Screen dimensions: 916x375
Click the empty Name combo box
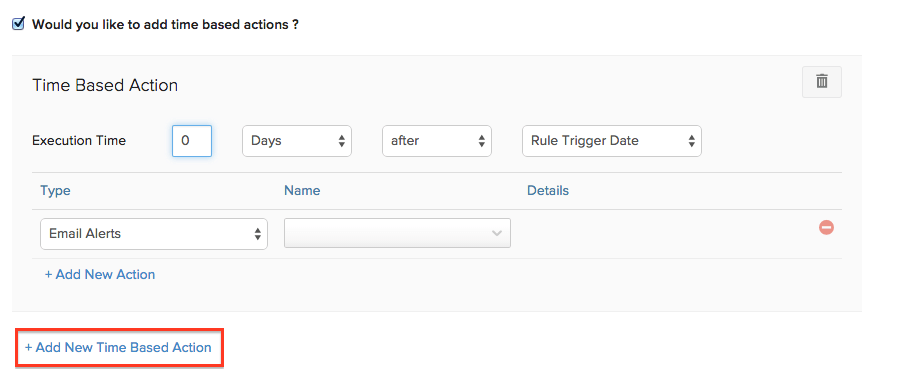pos(397,233)
